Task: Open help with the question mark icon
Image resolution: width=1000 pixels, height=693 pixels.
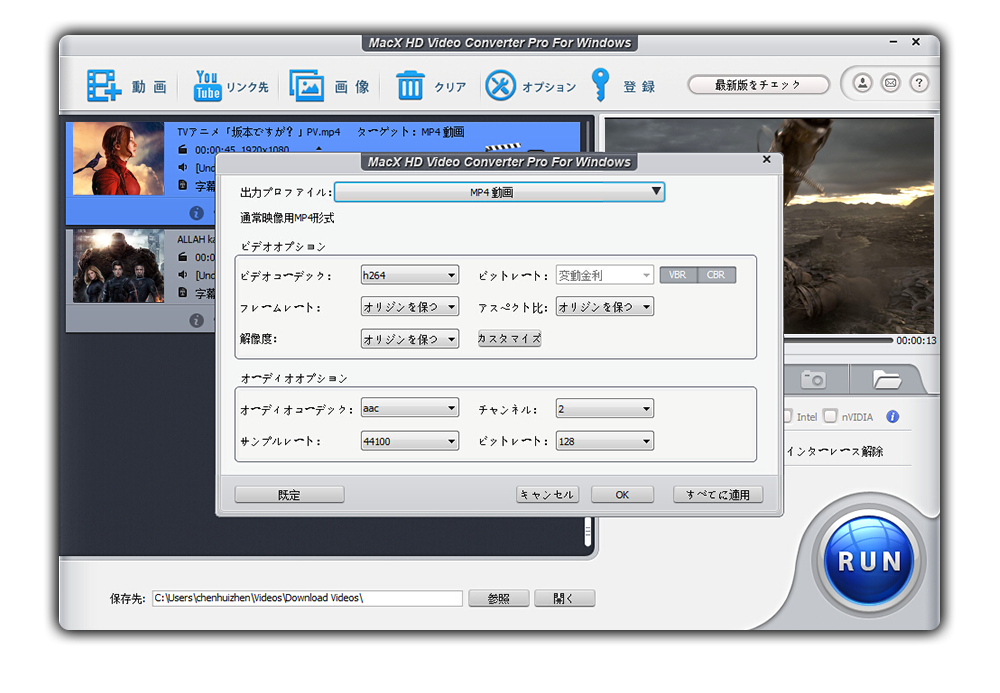Action: (x=919, y=83)
